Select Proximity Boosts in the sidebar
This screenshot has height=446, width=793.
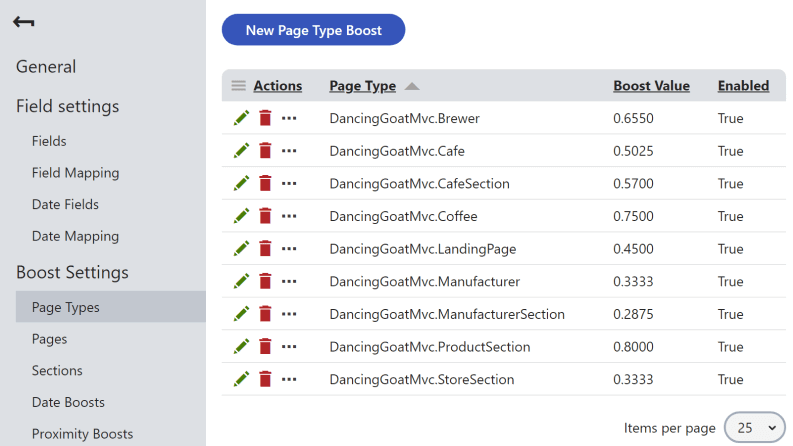(82, 434)
